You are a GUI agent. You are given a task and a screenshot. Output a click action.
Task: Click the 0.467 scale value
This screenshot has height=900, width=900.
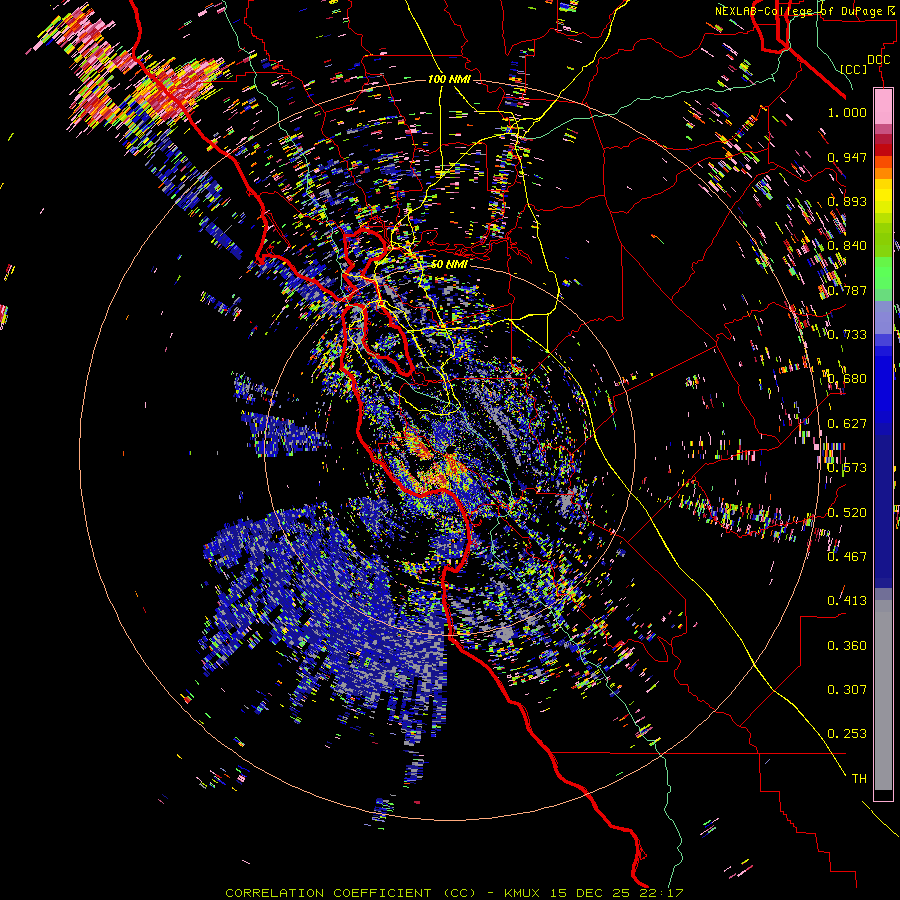(x=847, y=556)
